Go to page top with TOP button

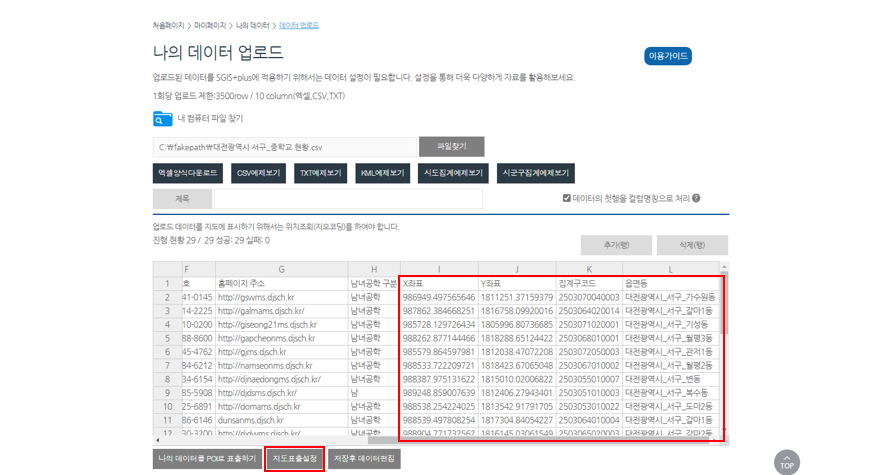click(787, 462)
